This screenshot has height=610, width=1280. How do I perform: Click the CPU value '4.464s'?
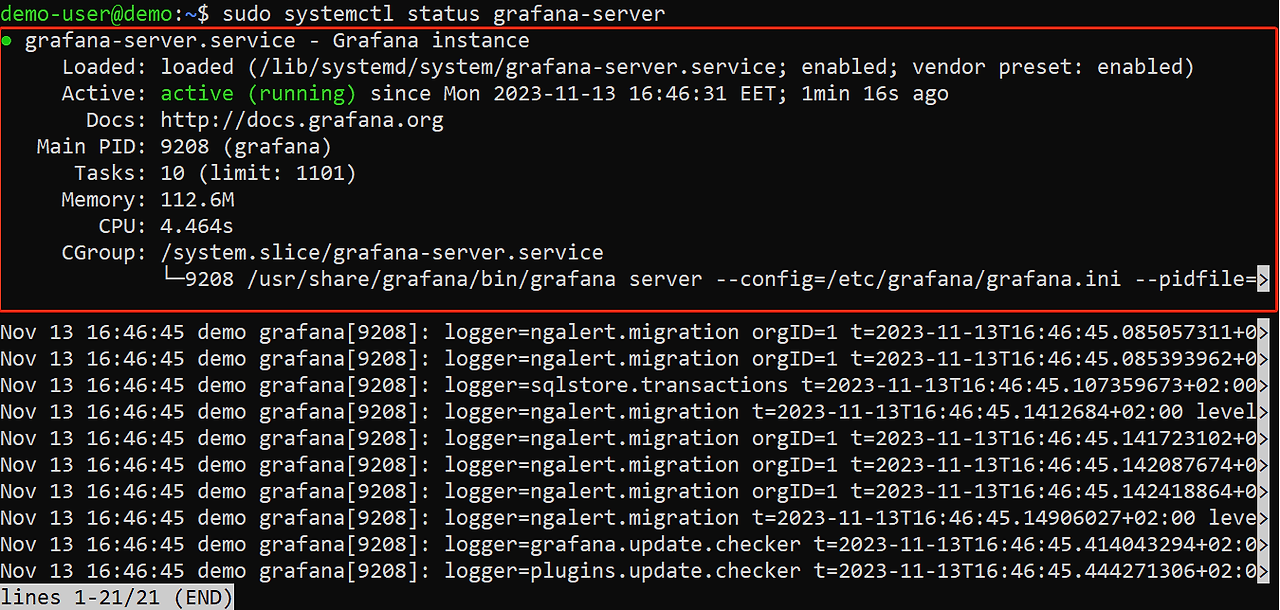pyautogui.click(x=197, y=226)
